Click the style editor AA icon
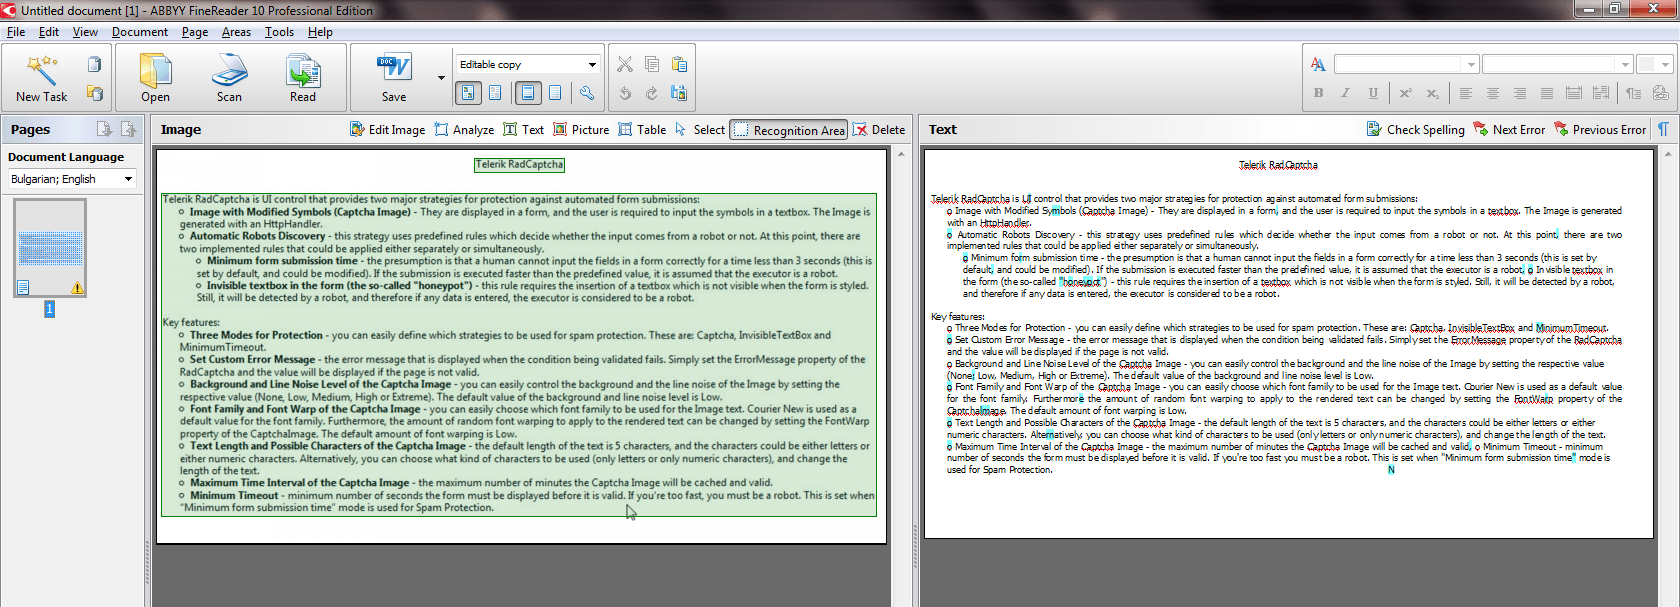1680x607 pixels. pyautogui.click(x=1318, y=65)
